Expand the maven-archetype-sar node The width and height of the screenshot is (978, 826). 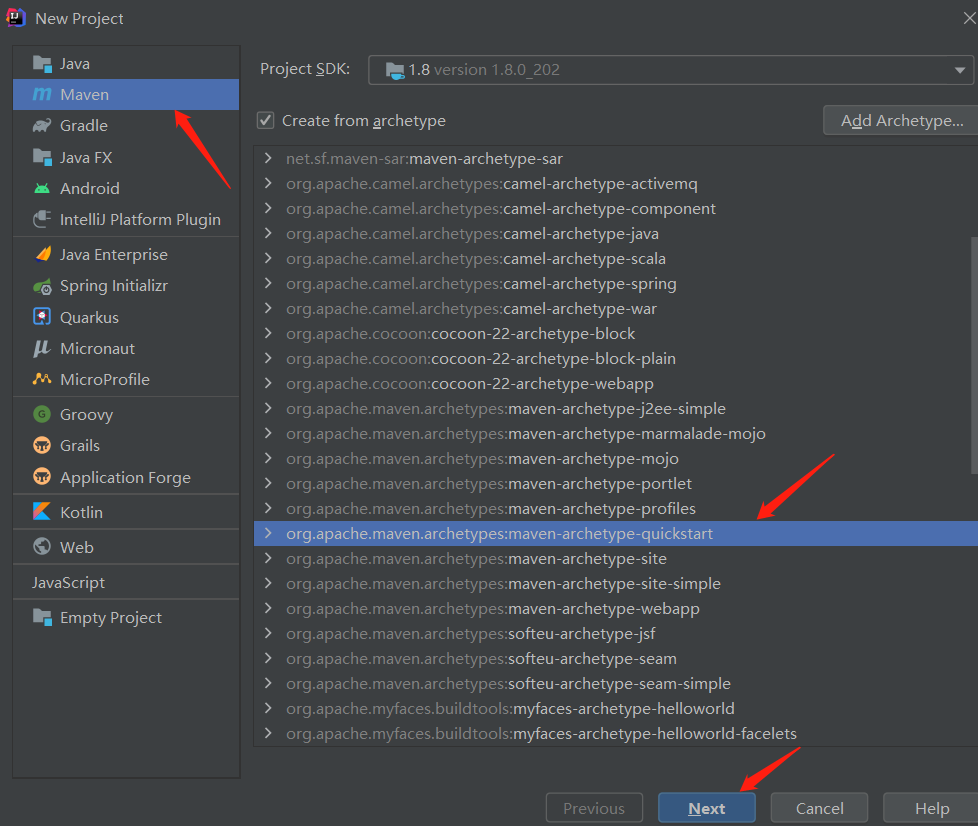[x=268, y=158]
